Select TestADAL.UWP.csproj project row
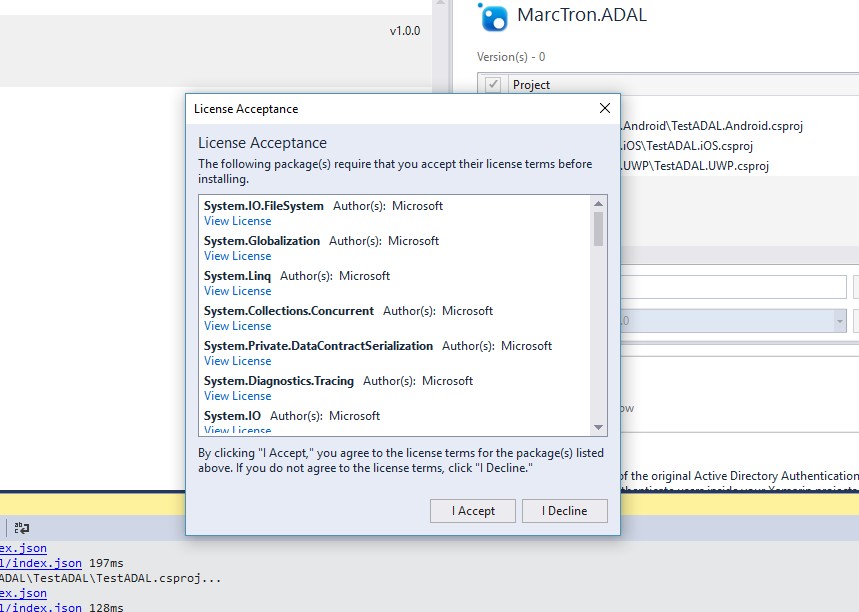 coord(695,166)
